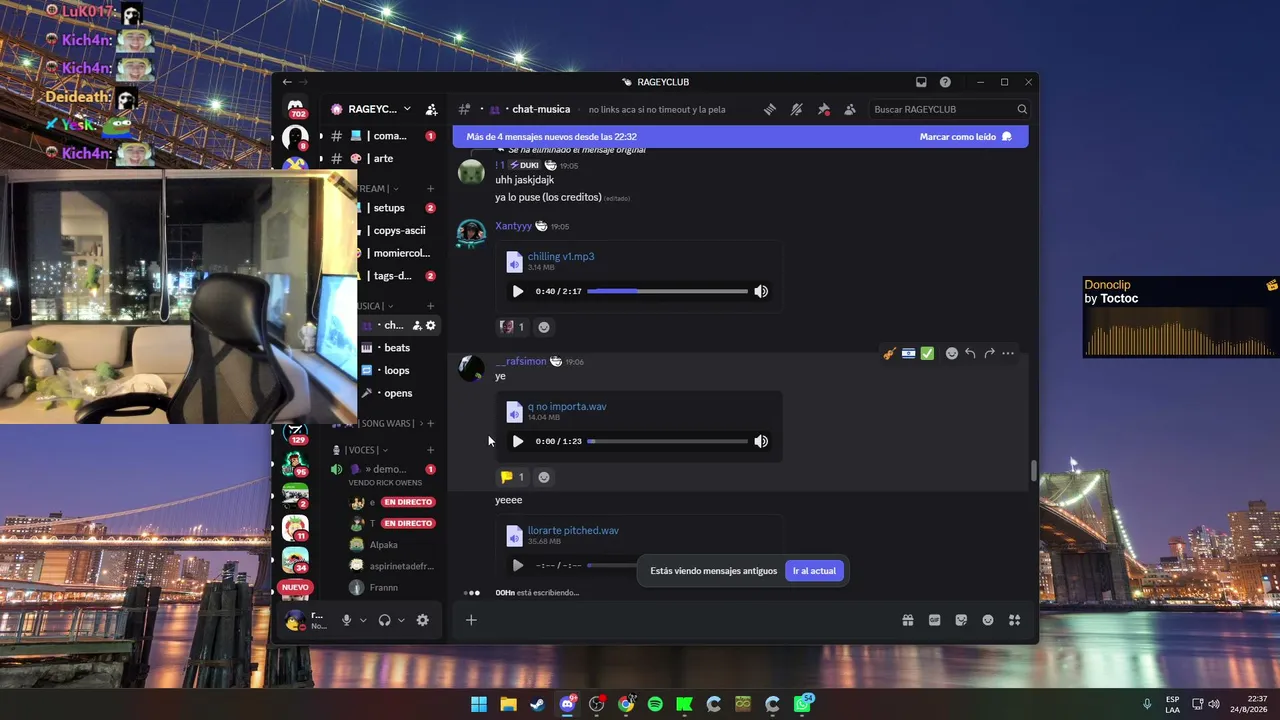The image size is (1280, 720).
Task: Open chat-musica channel settings gear
Action: pyautogui.click(x=431, y=325)
